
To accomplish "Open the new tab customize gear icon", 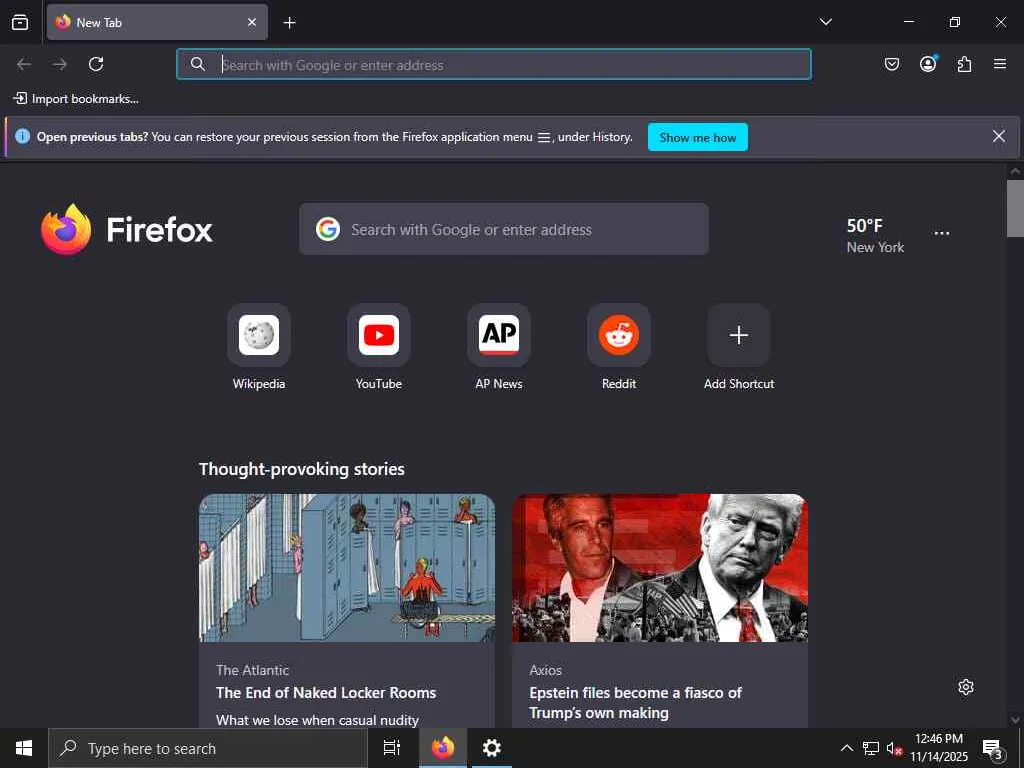I will click(966, 687).
